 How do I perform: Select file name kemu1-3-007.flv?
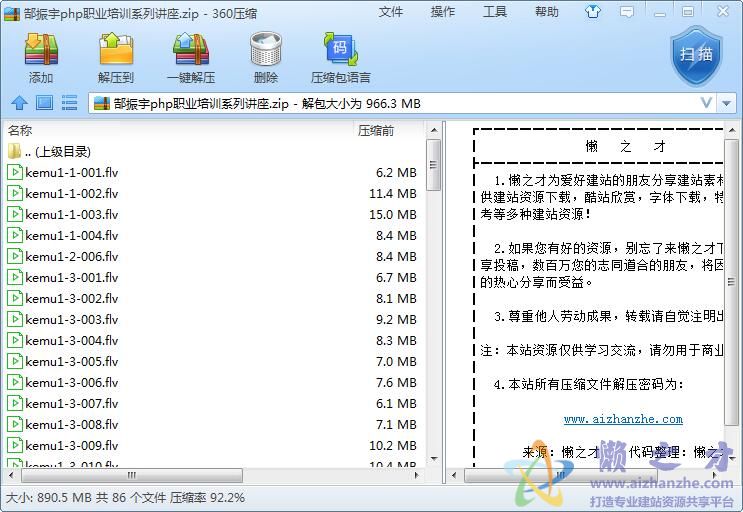coord(72,404)
